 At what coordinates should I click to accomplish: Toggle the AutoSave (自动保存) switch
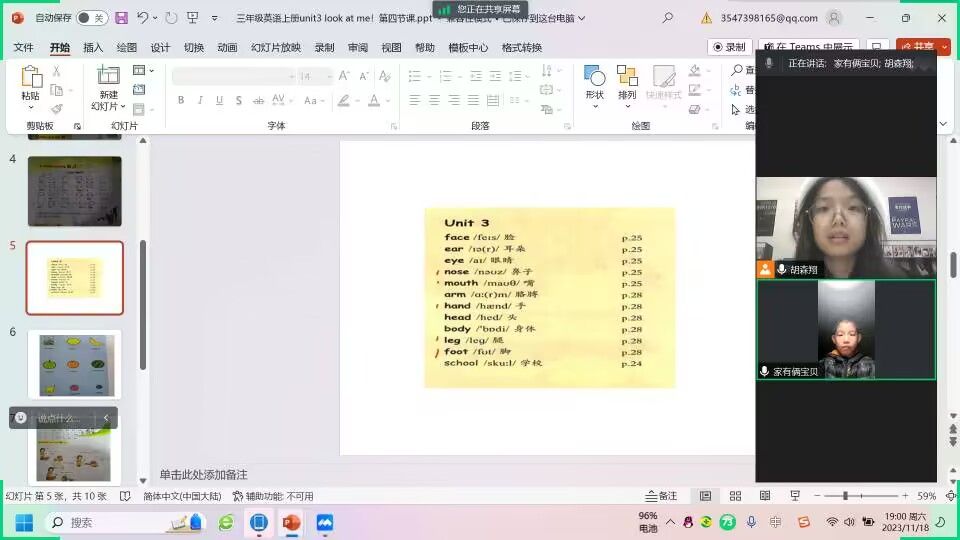tap(92, 18)
